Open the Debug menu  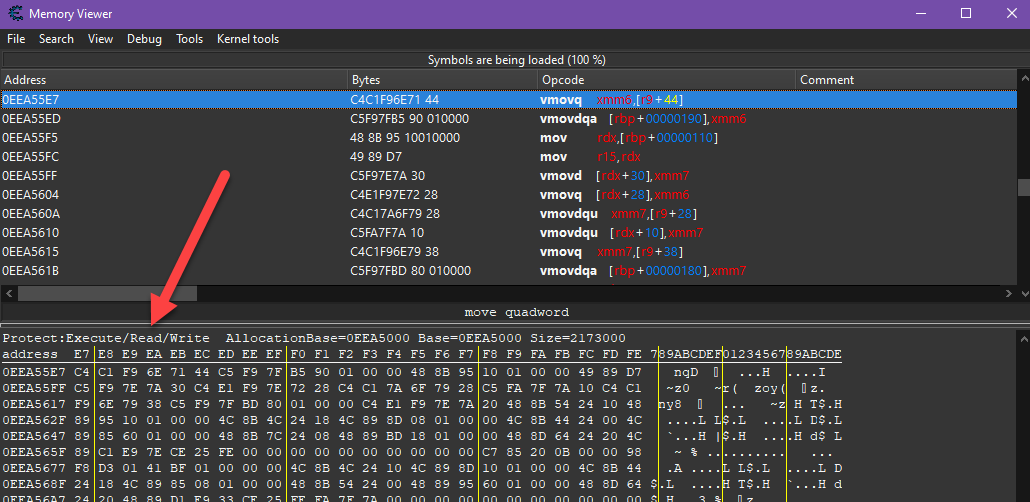pyautogui.click(x=145, y=39)
